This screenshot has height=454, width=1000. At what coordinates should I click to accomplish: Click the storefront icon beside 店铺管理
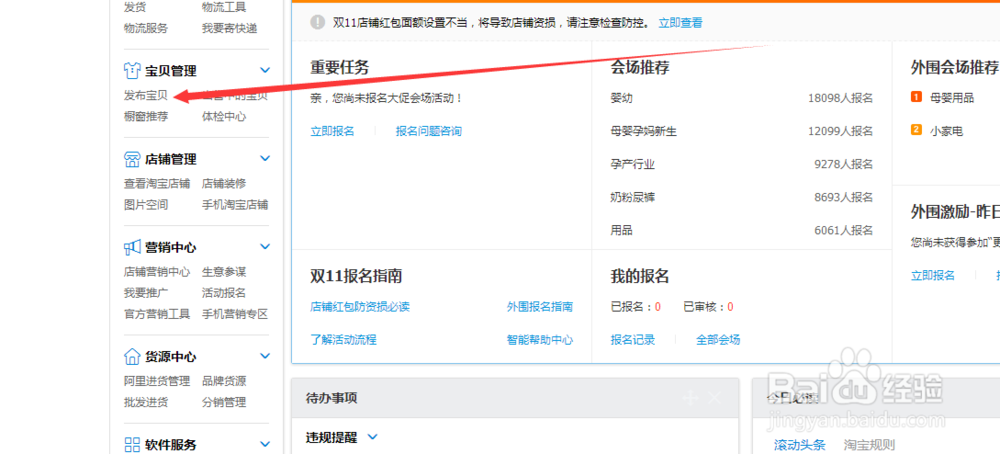coord(132,159)
